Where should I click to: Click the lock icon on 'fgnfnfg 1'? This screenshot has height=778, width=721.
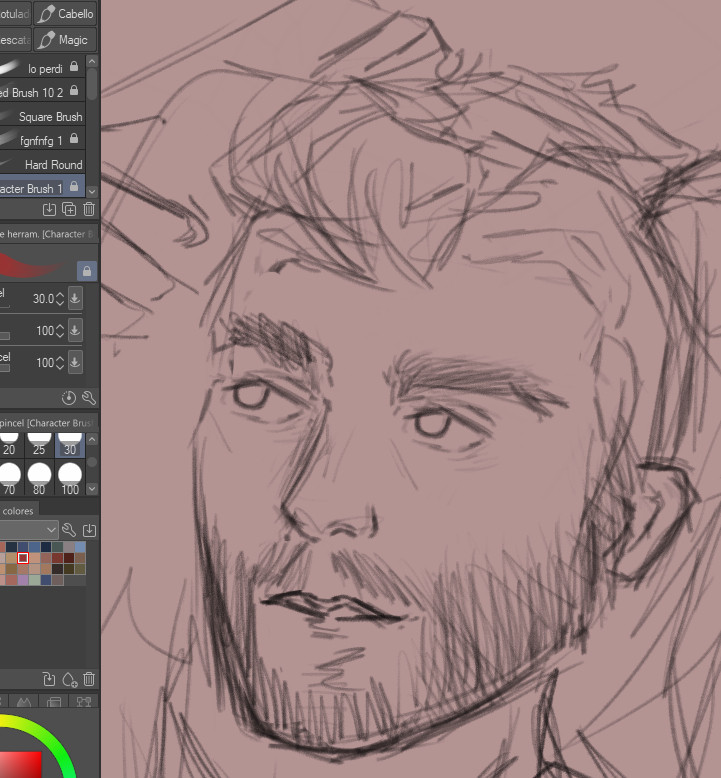tap(74, 138)
